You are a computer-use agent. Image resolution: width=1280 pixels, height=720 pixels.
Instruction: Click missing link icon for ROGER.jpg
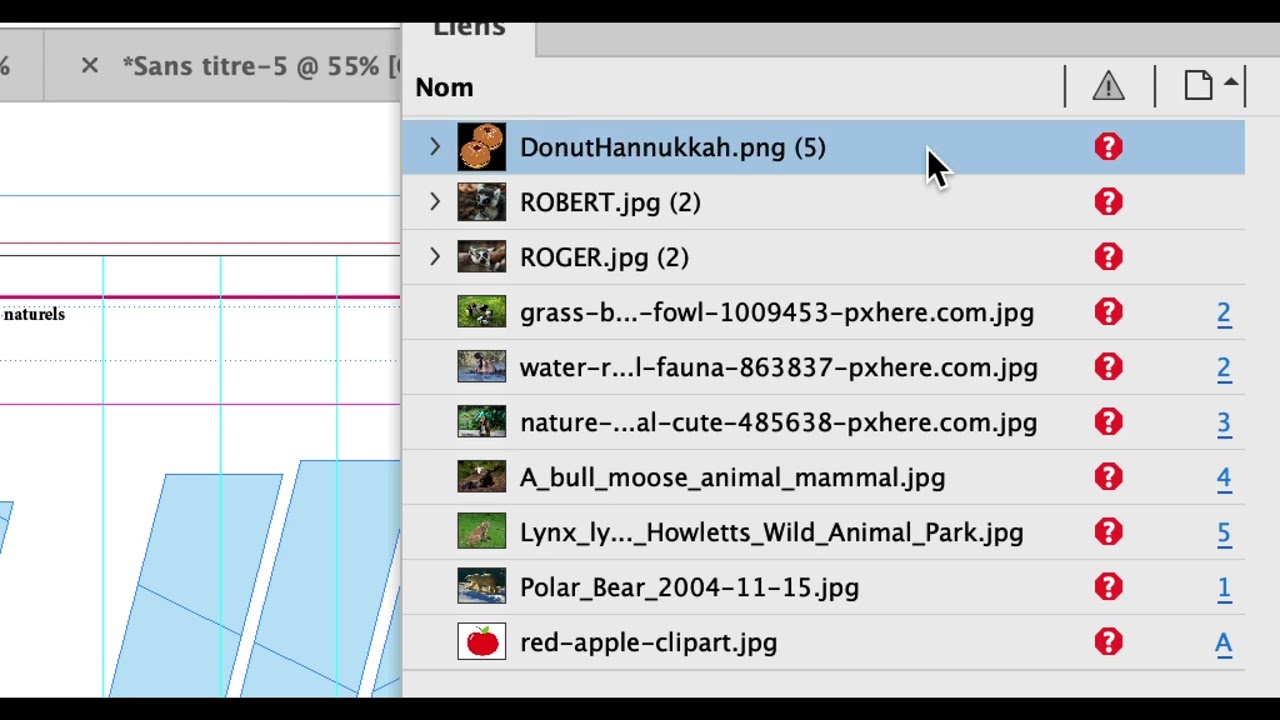pyautogui.click(x=1108, y=258)
